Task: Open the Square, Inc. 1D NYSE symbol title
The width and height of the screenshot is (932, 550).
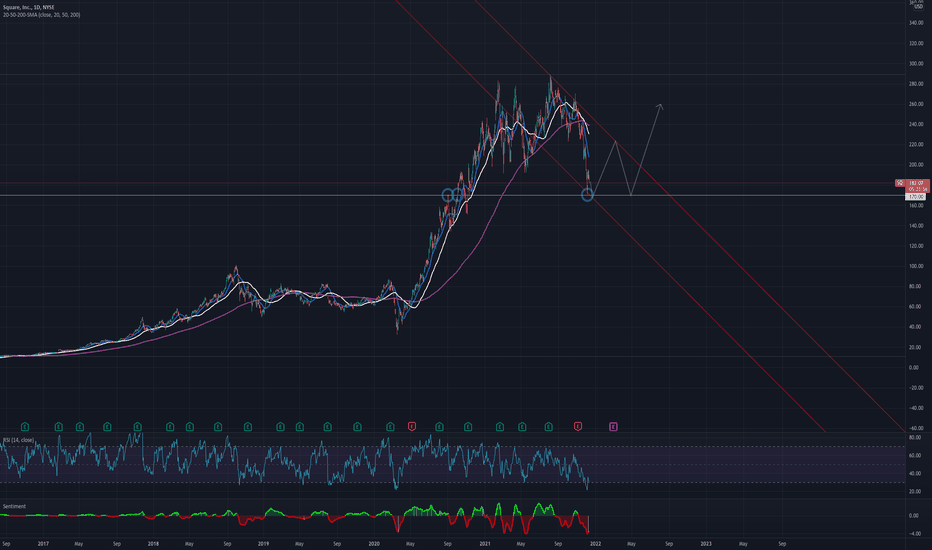Action: pyautogui.click(x=29, y=7)
